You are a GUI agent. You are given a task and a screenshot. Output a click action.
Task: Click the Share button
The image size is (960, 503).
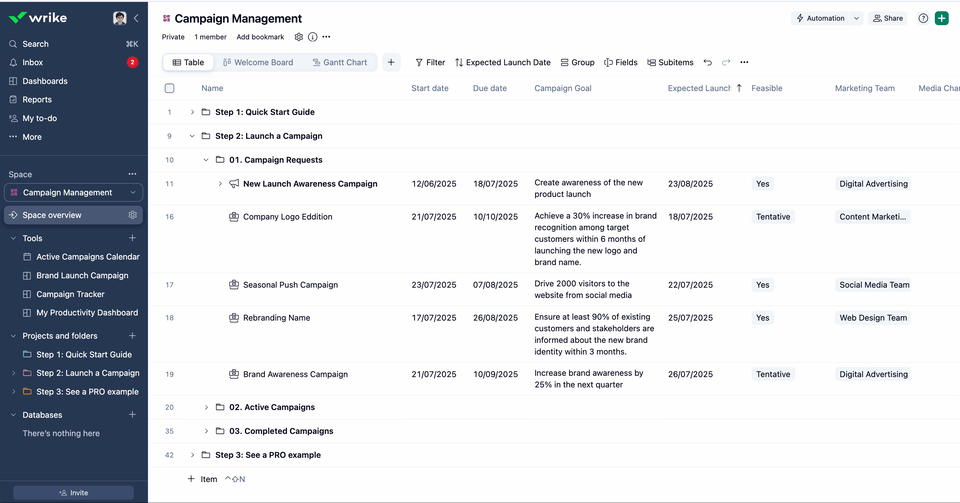pos(887,18)
